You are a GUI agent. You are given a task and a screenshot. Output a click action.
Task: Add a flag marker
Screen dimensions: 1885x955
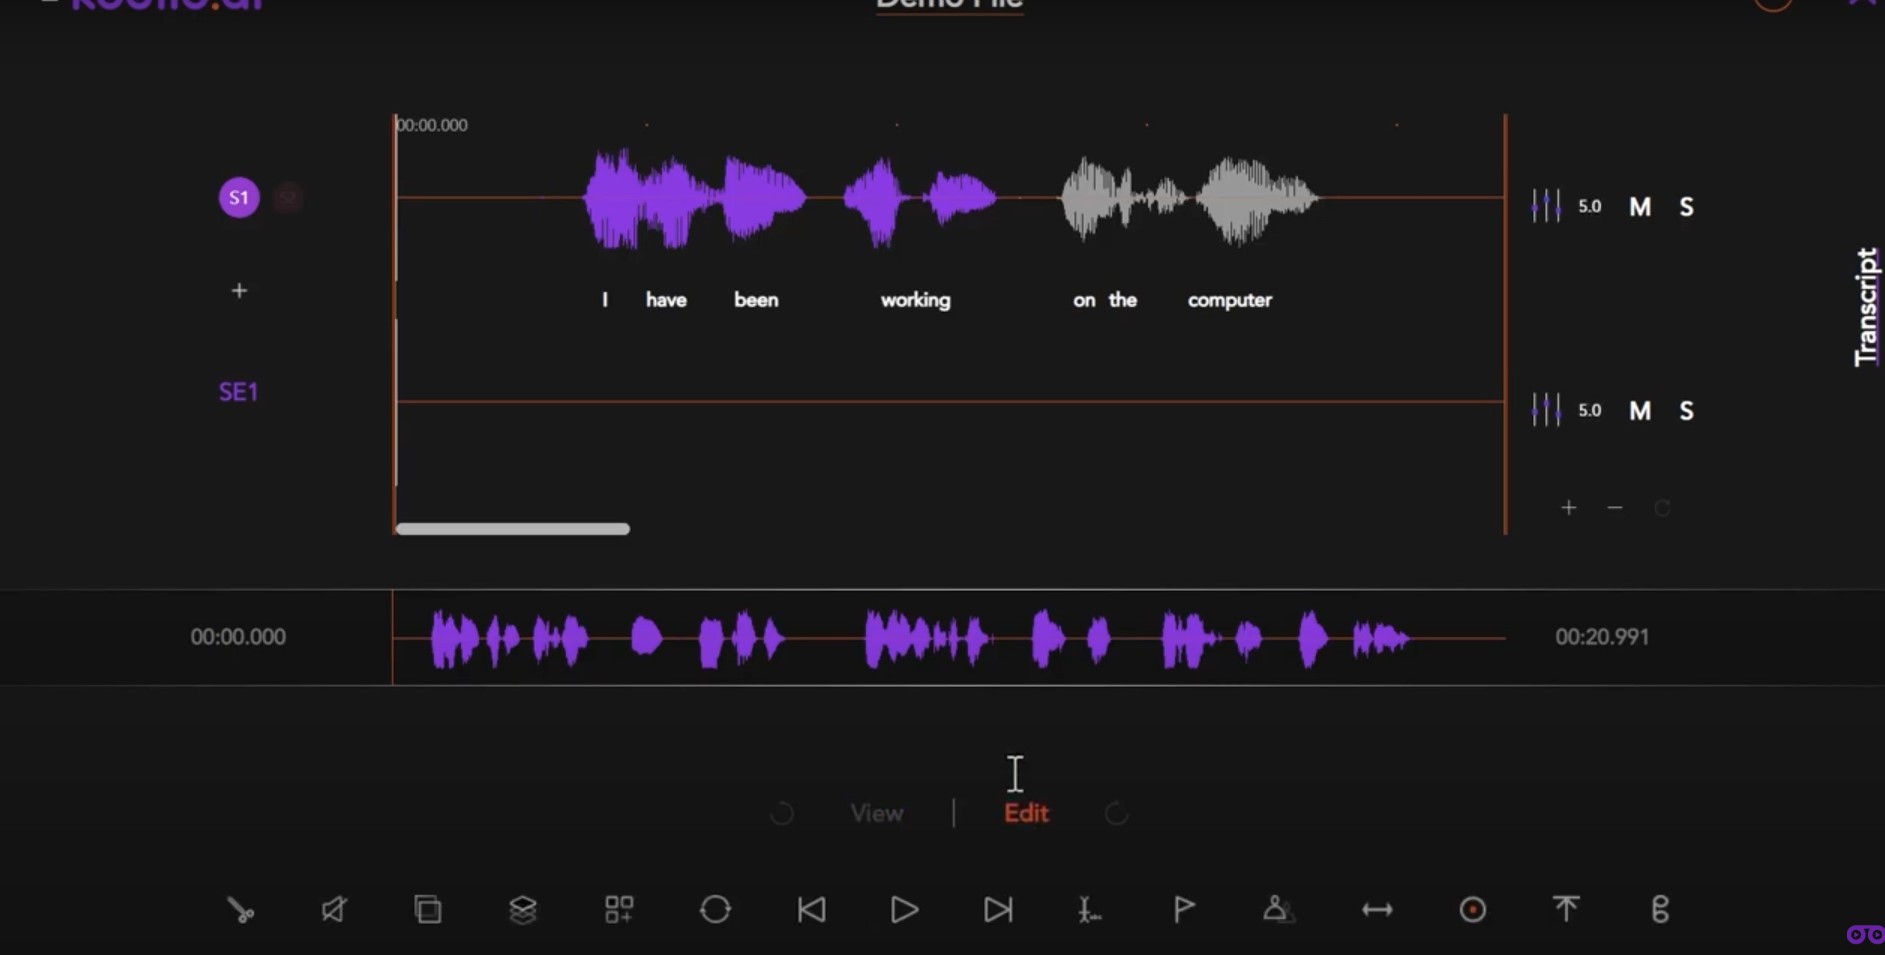point(1184,910)
